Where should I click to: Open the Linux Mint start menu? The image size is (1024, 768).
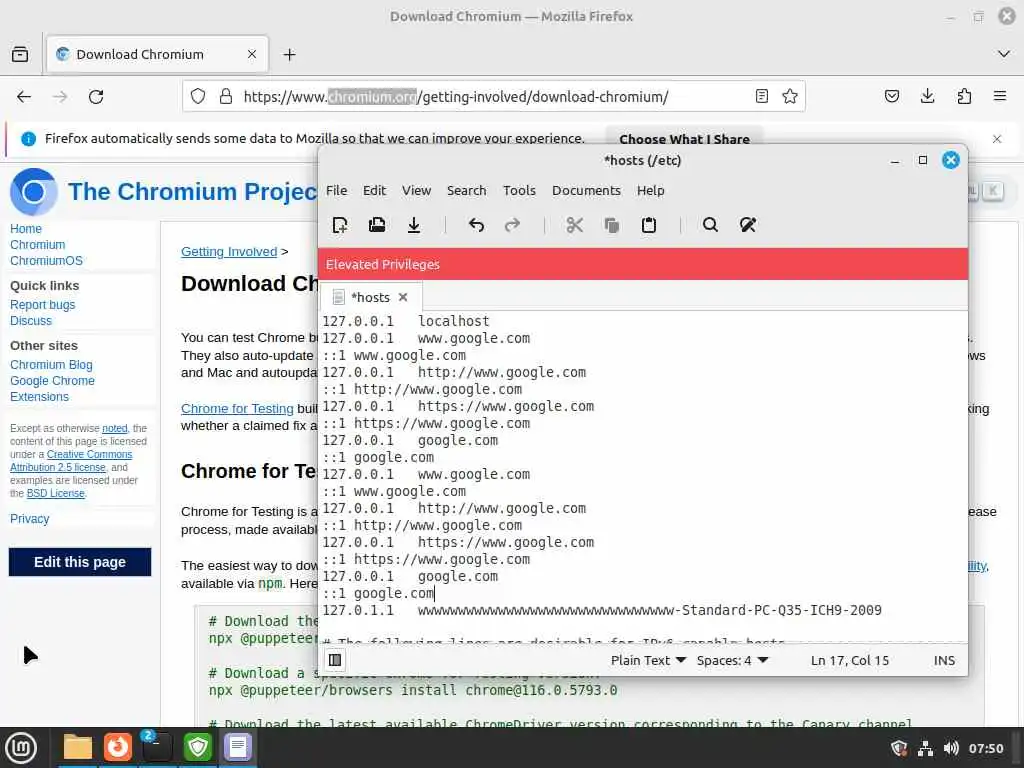[21, 747]
